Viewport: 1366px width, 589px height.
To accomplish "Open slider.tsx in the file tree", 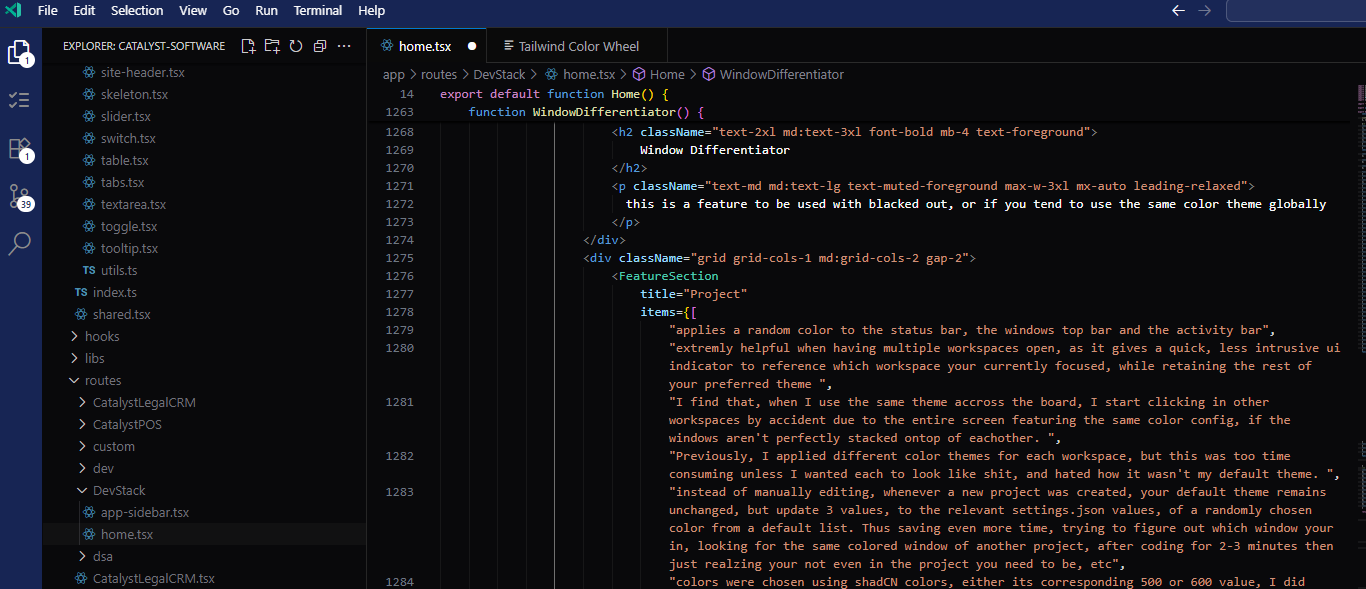I will click(x=126, y=116).
